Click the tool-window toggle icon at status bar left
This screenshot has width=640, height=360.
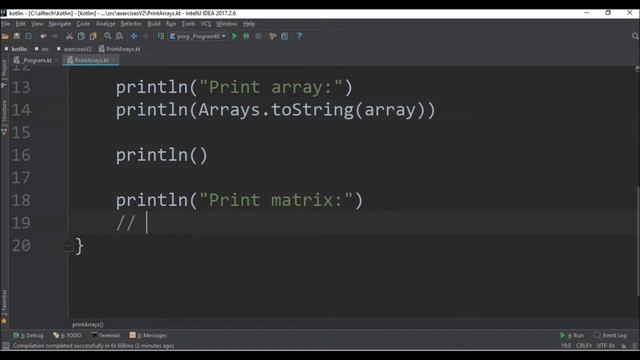(5, 346)
